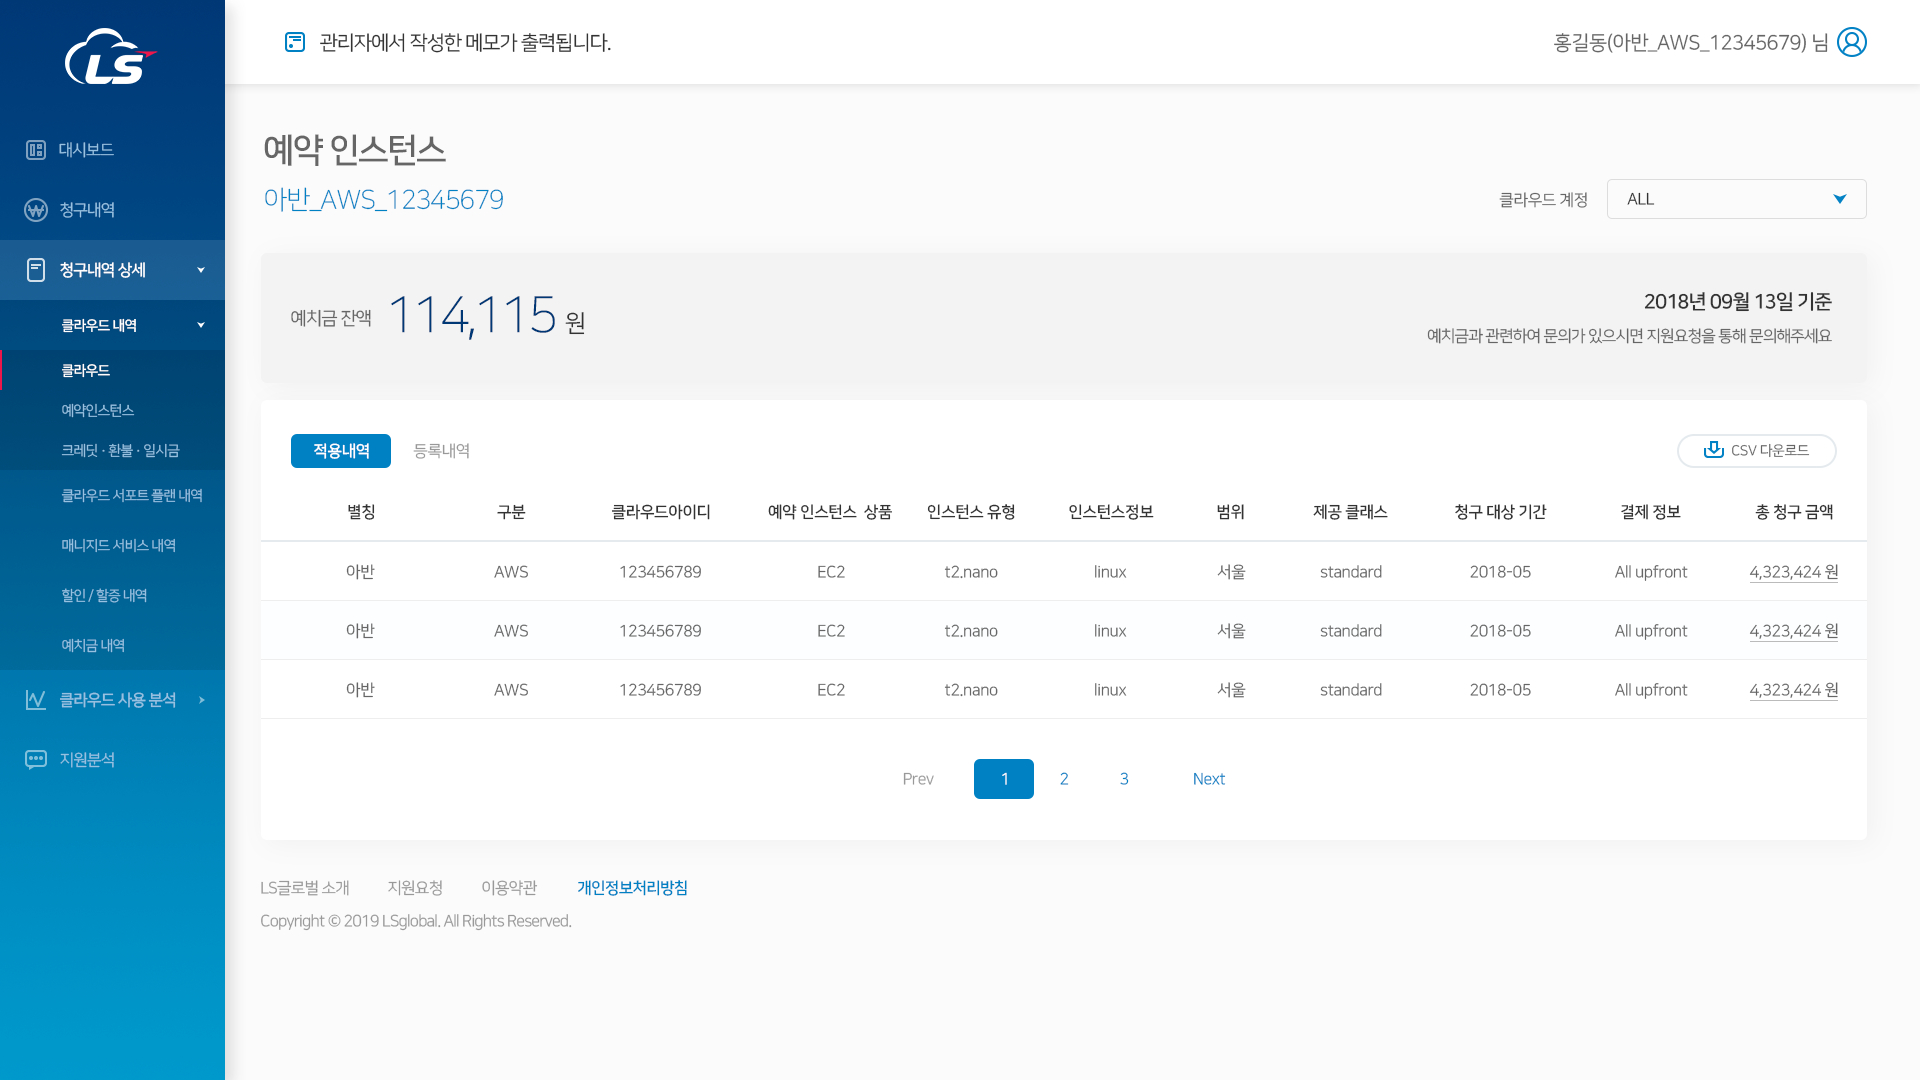Image resolution: width=1920 pixels, height=1080 pixels.
Task: Go to the Next page
Action: (1208, 779)
